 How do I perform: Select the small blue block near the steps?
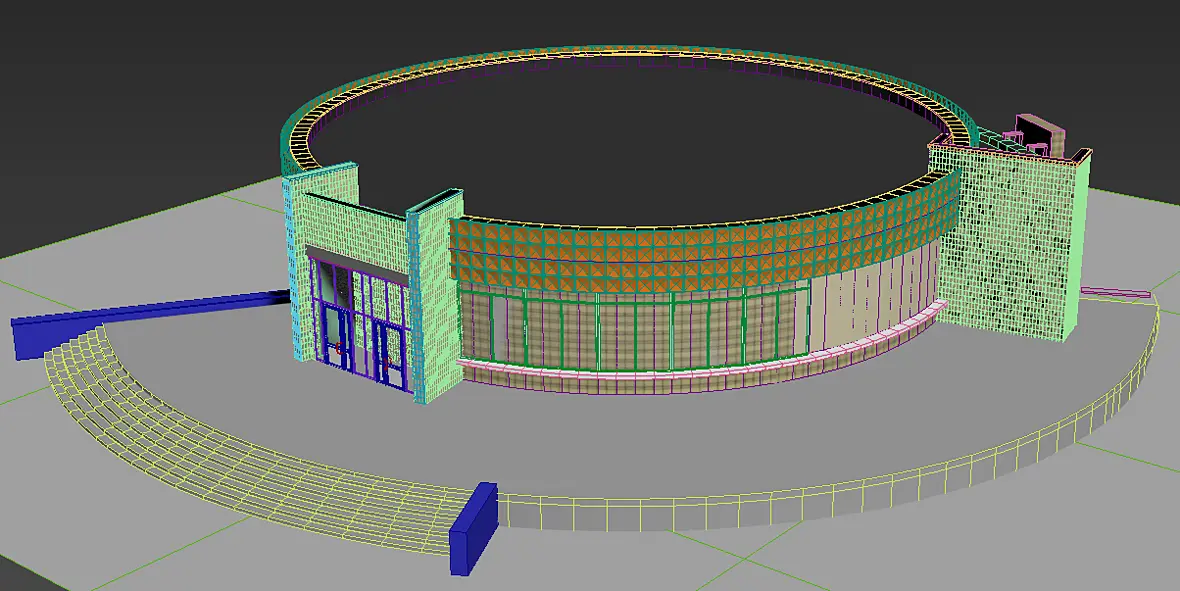coord(473,529)
